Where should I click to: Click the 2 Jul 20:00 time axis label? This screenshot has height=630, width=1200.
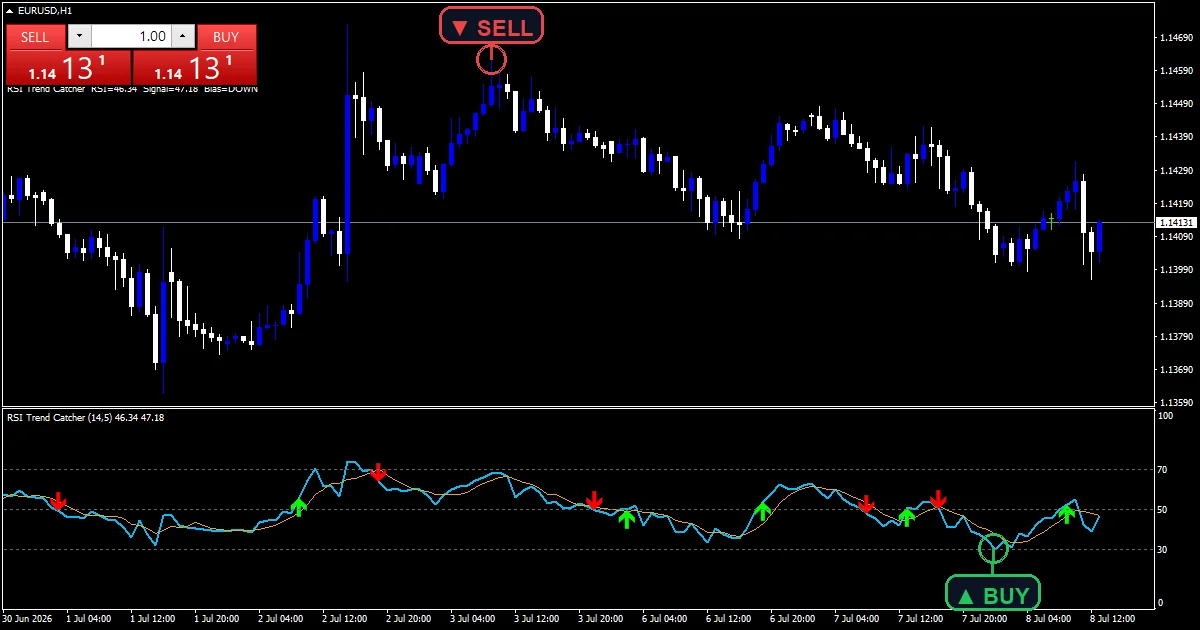(407, 620)
